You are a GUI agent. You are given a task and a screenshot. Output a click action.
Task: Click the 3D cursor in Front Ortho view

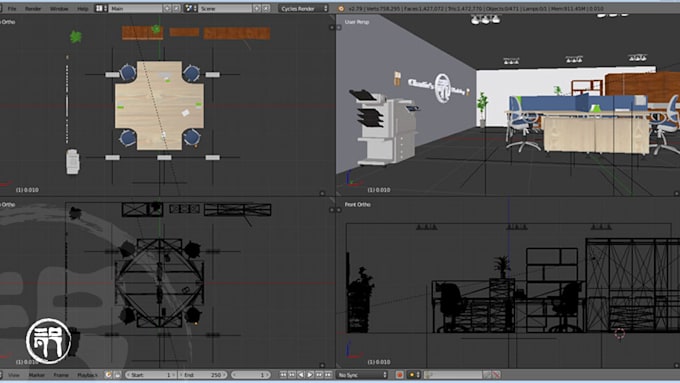[x=620, y=333]
